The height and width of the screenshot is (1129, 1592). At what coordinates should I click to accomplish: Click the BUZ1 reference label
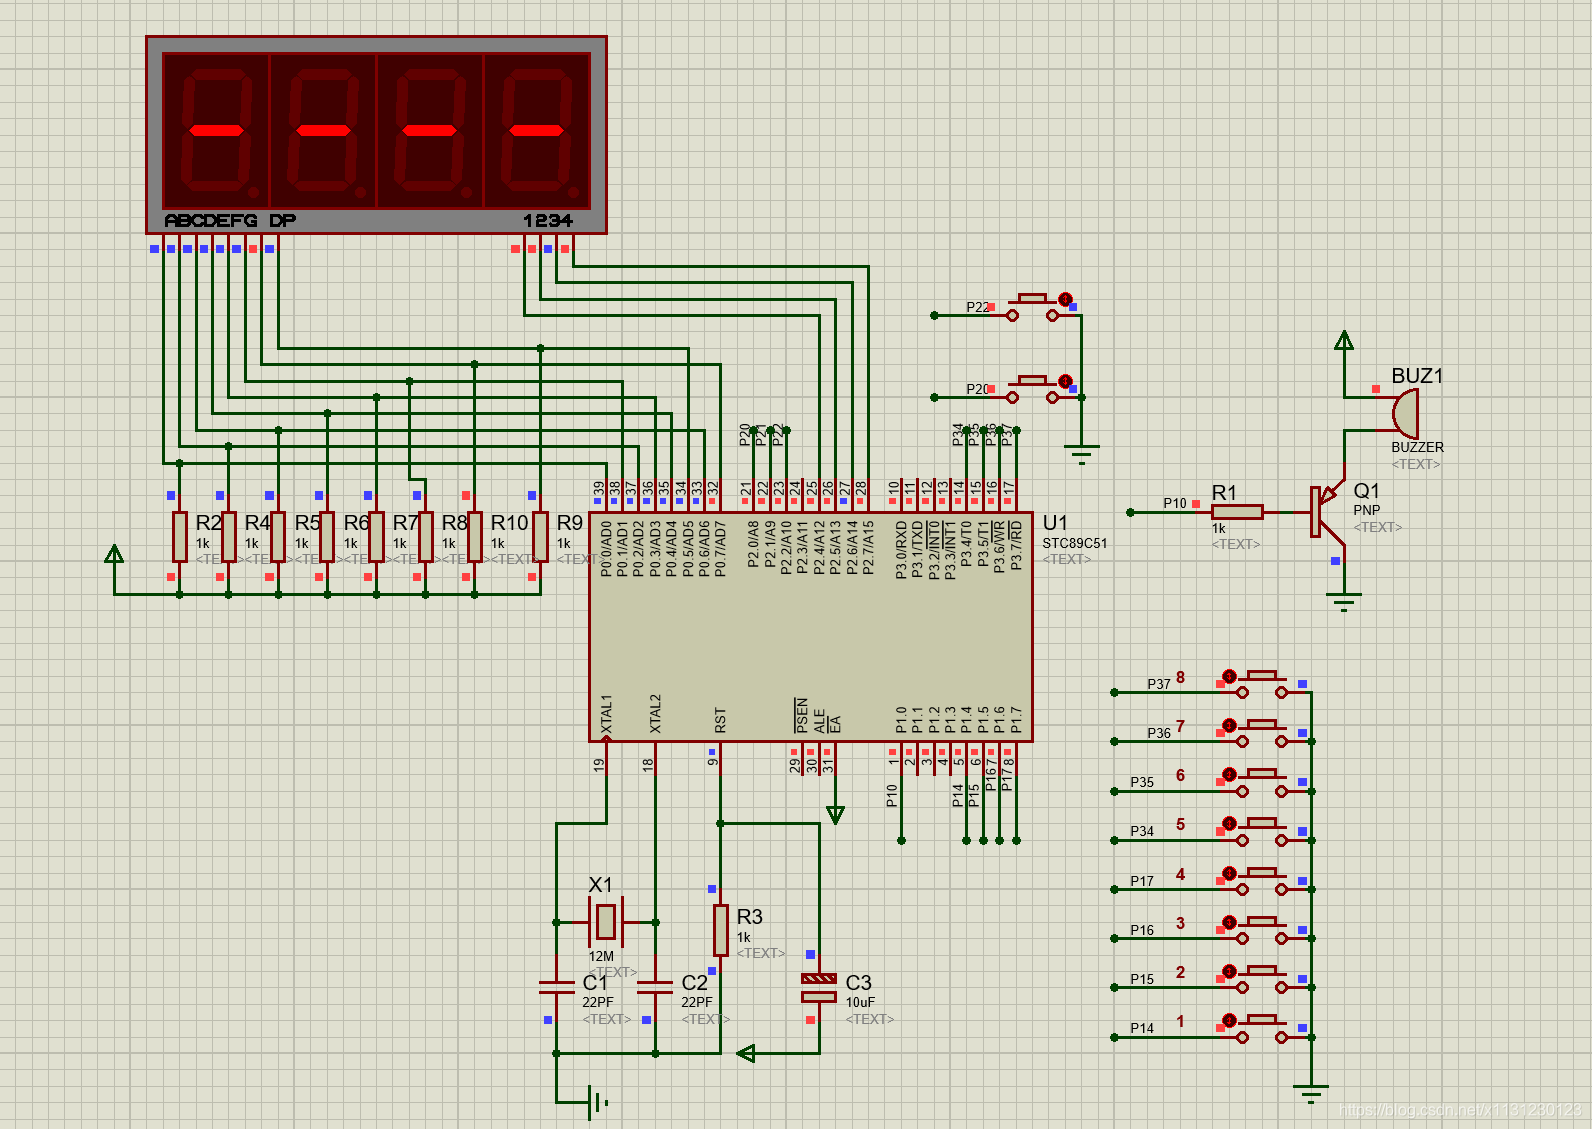coord(1418,376)
